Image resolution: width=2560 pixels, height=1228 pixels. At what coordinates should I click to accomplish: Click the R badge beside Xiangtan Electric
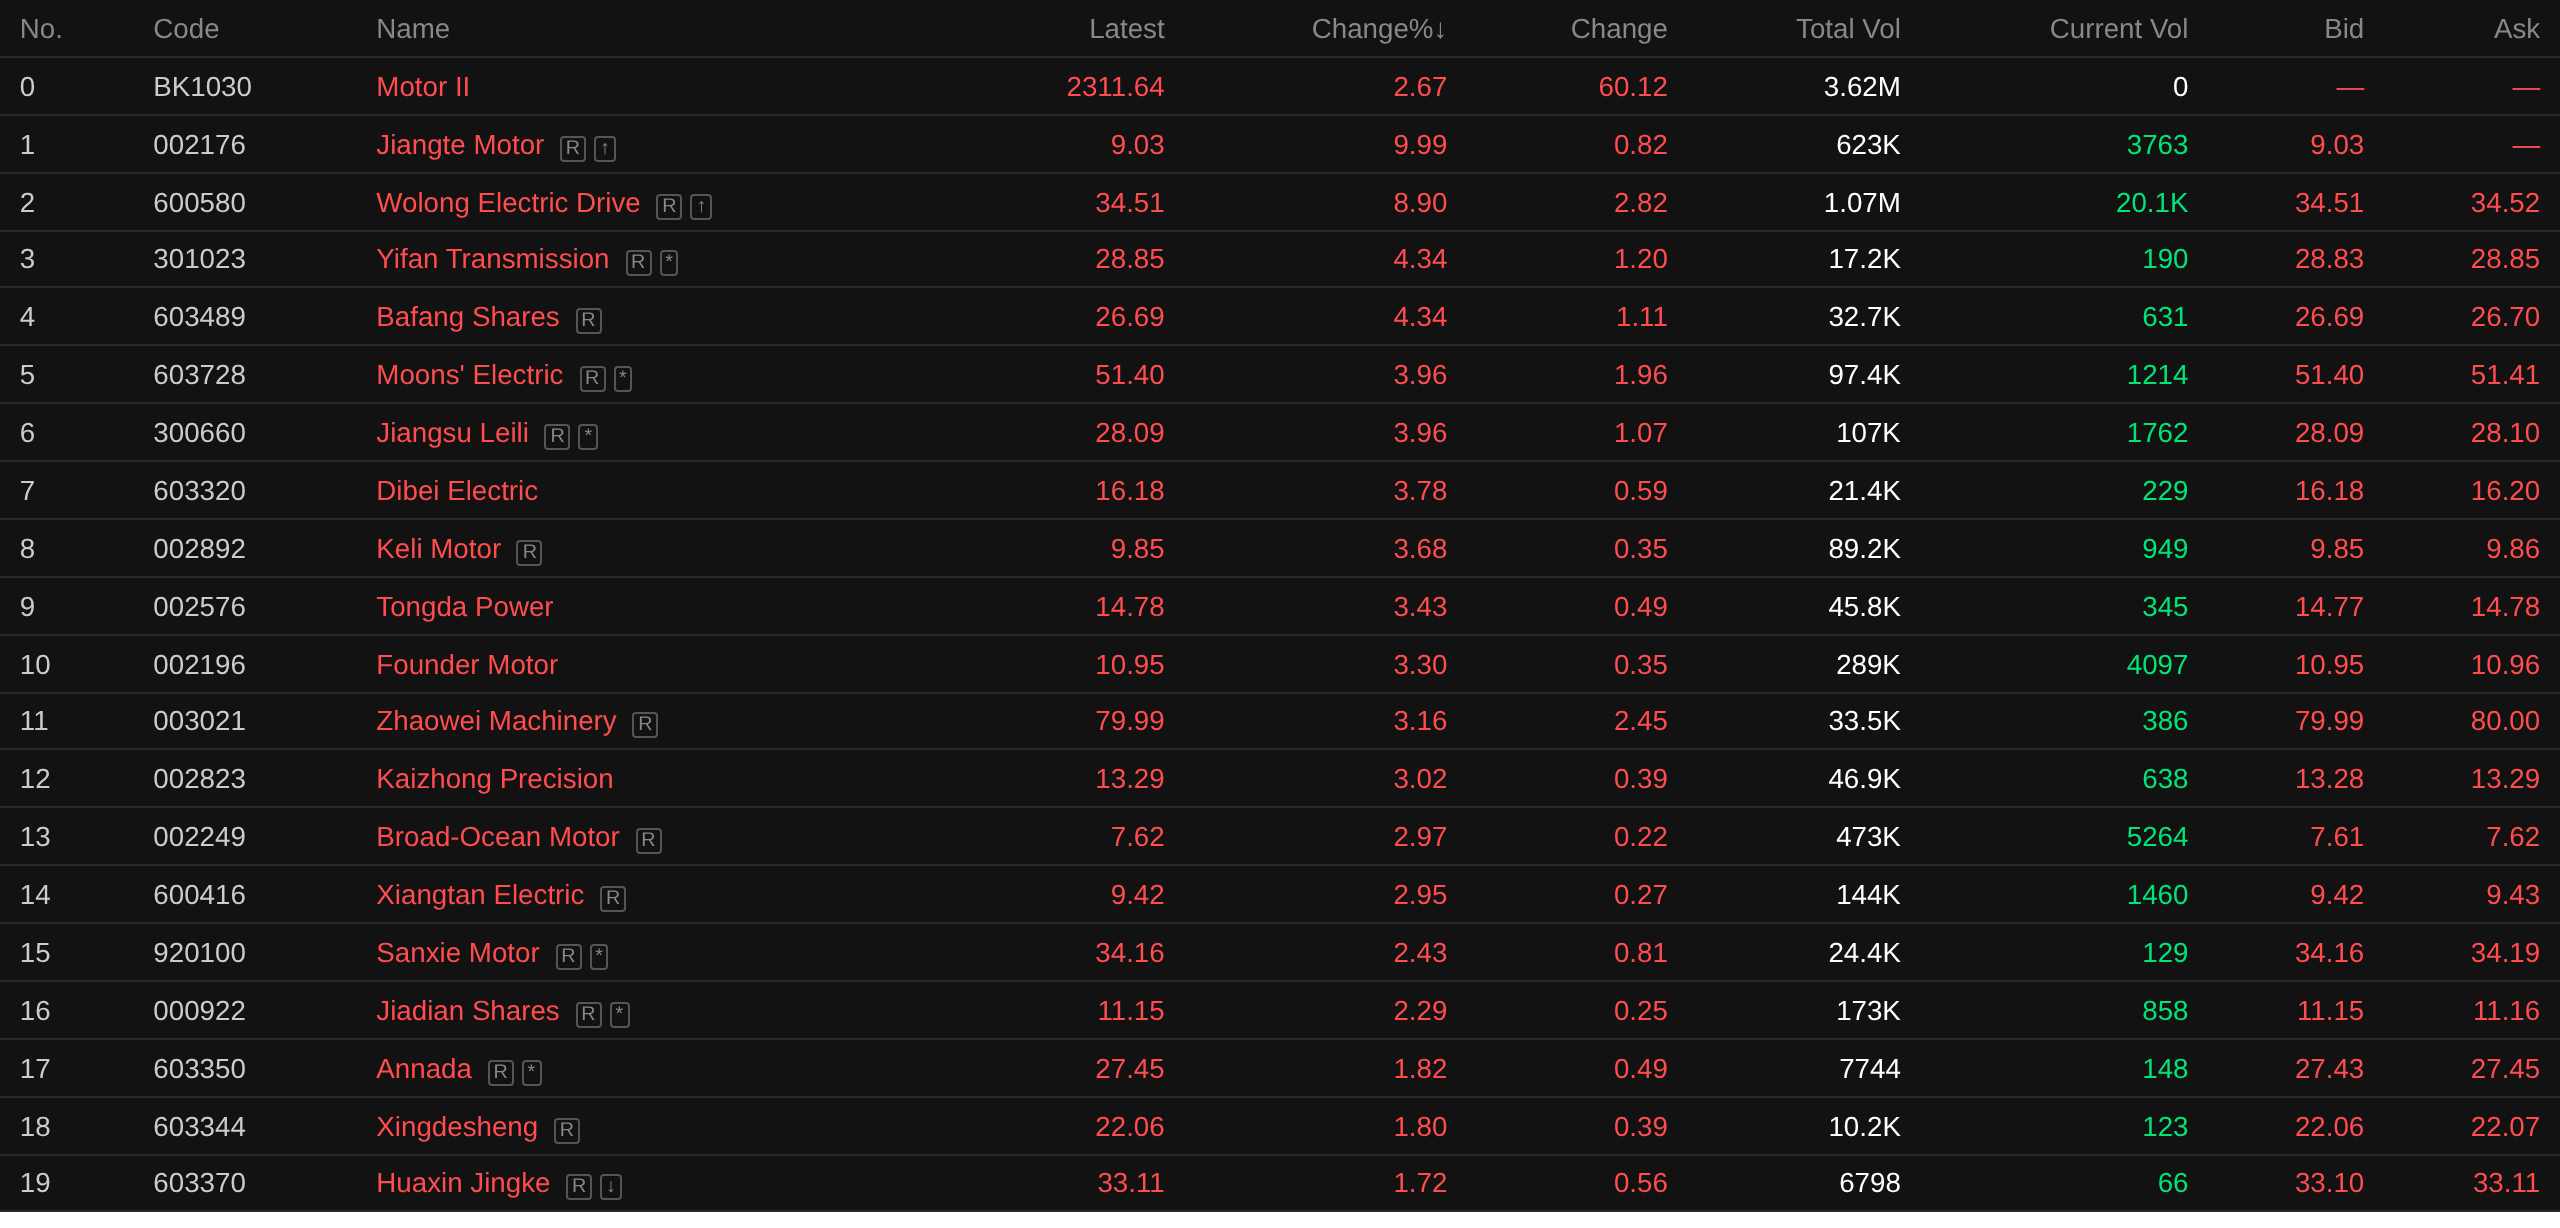click(x=613, y=898)
